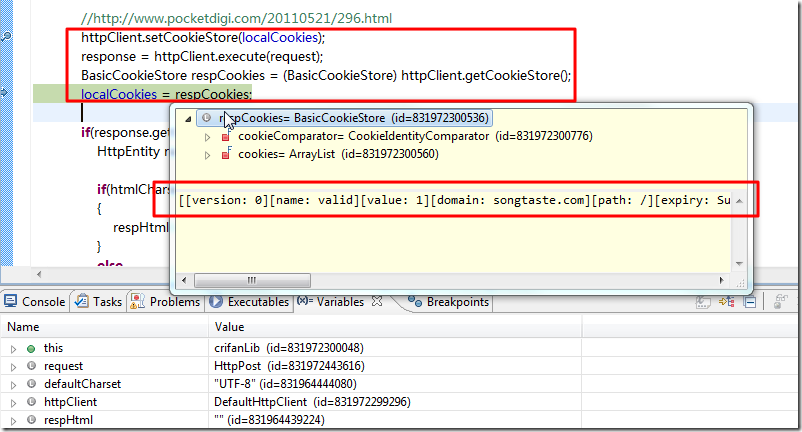Screen dimensions: 802x432
Task: Expand the respHtml variable row
Action: click(13, 421)
